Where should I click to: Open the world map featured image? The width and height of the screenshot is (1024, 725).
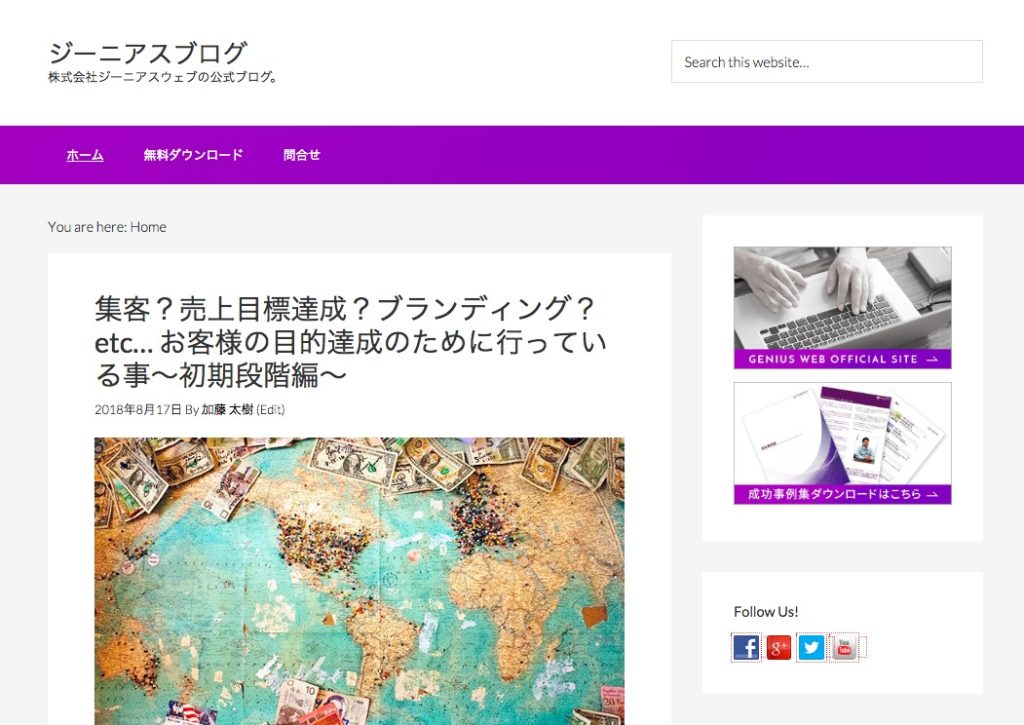coord(359,581)
